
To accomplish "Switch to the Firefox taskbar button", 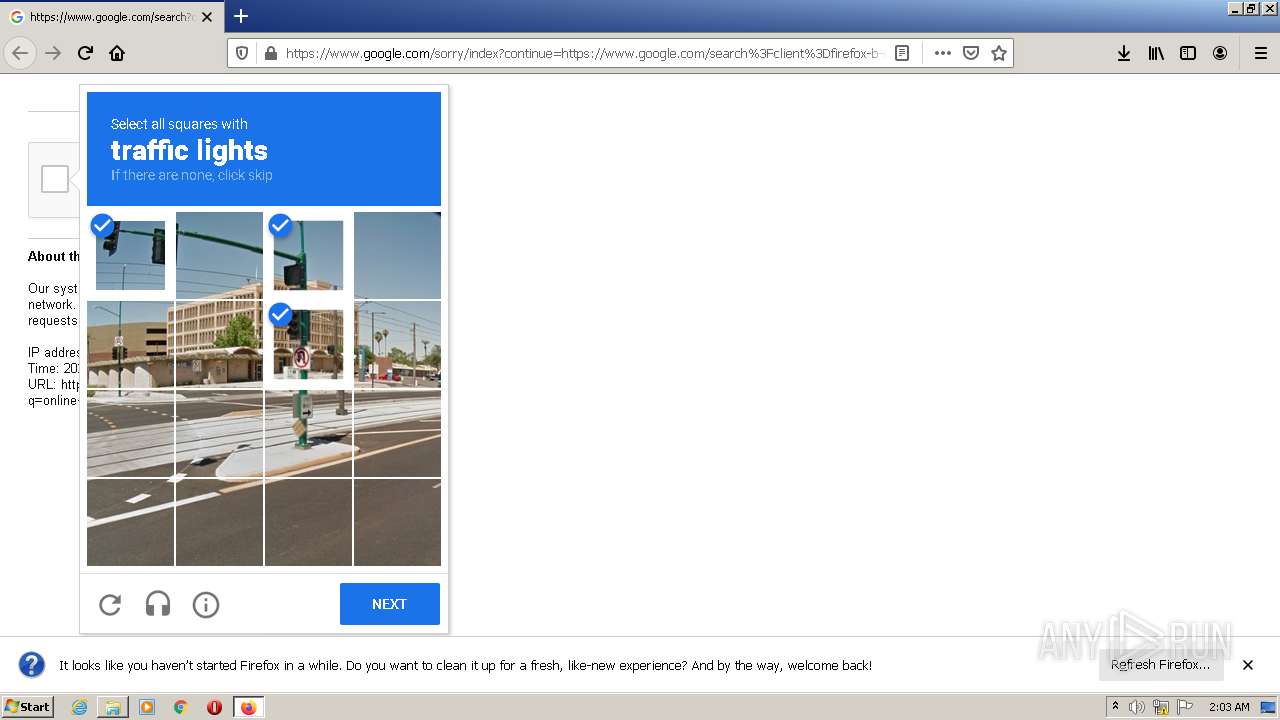I will click(x=248, y=707).
